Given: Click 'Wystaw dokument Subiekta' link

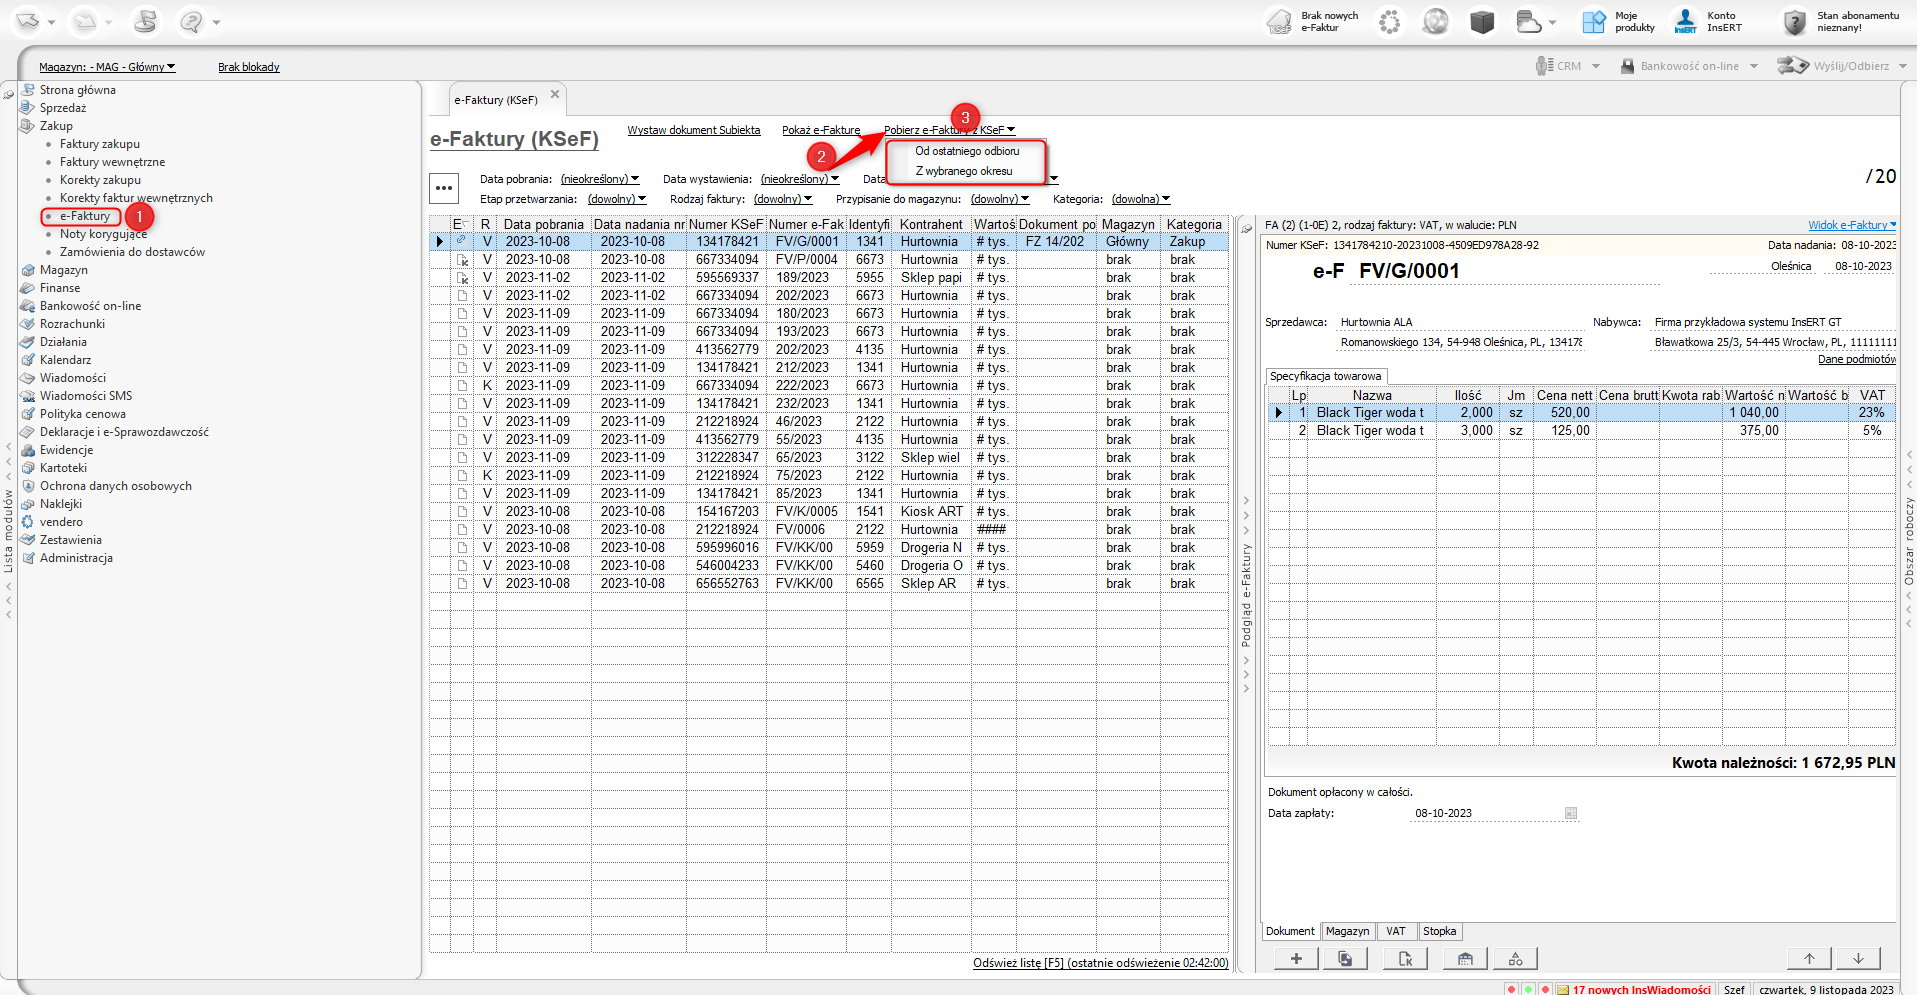Looking at the screenshot, I should click(x=693, y=130).
